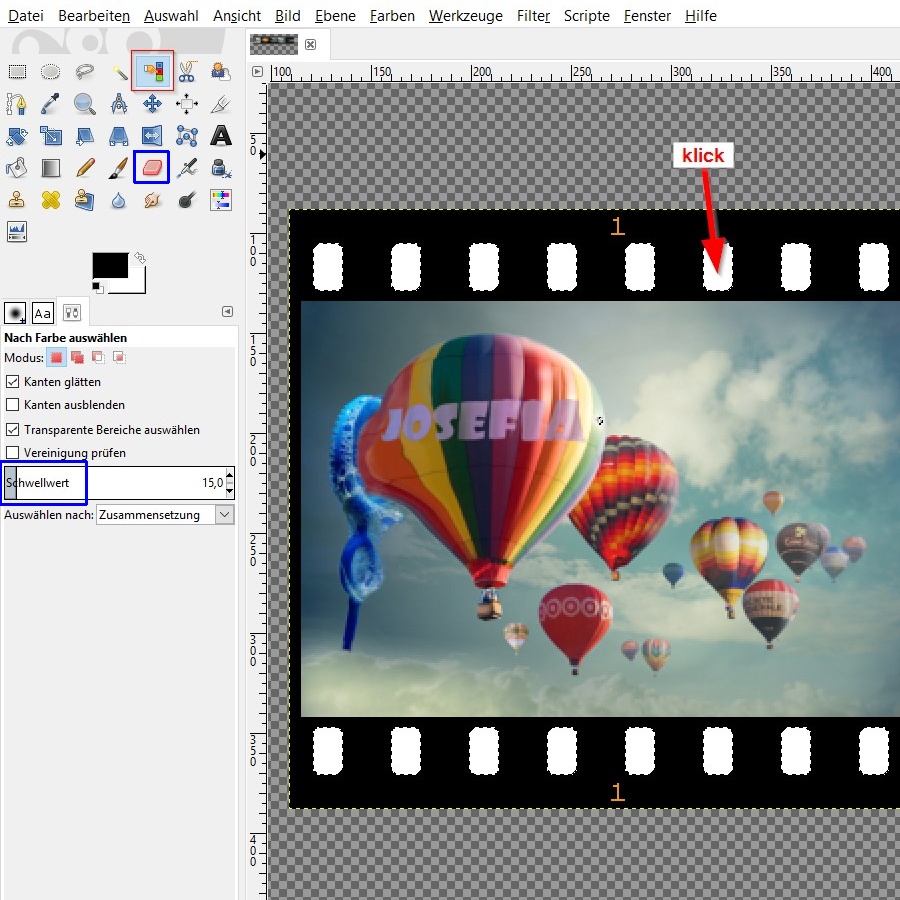Image resolution: width=900 pixels, height=900 pixels.
Task: Select the Select by Color tool
Action: coord(152,71)
